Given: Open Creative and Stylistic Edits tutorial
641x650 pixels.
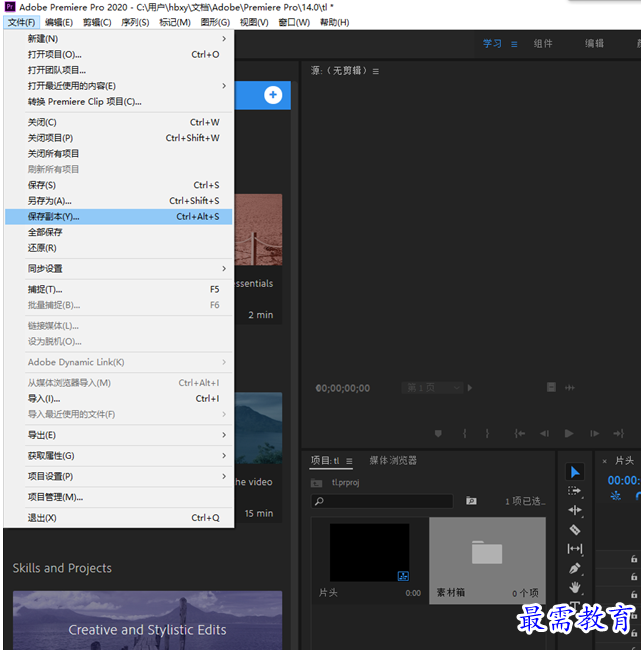Looking at the screenshot, I should click(x=148, y=621).
